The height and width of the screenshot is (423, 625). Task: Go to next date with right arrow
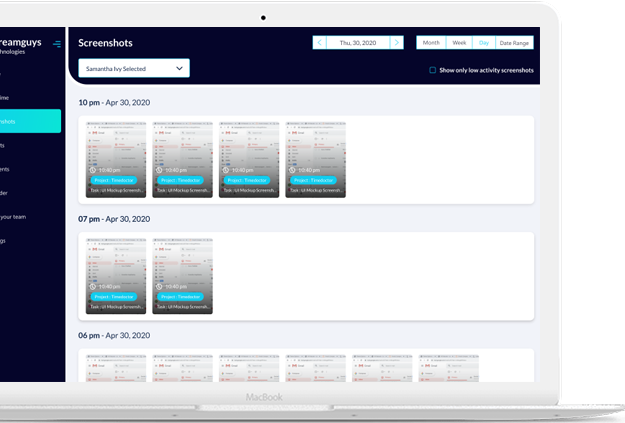pyautogui.click(x=397, y=43)
